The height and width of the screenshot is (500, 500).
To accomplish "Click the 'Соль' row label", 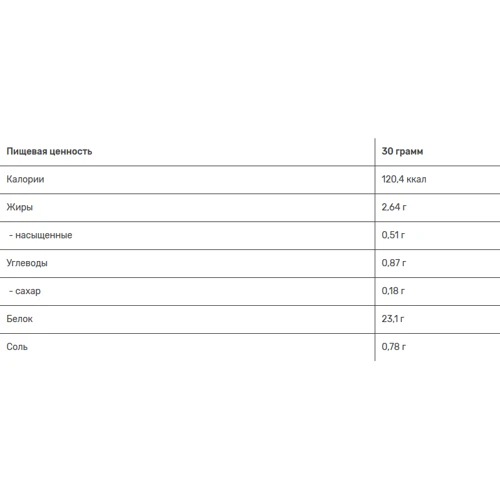I will [x=17, y=347].
